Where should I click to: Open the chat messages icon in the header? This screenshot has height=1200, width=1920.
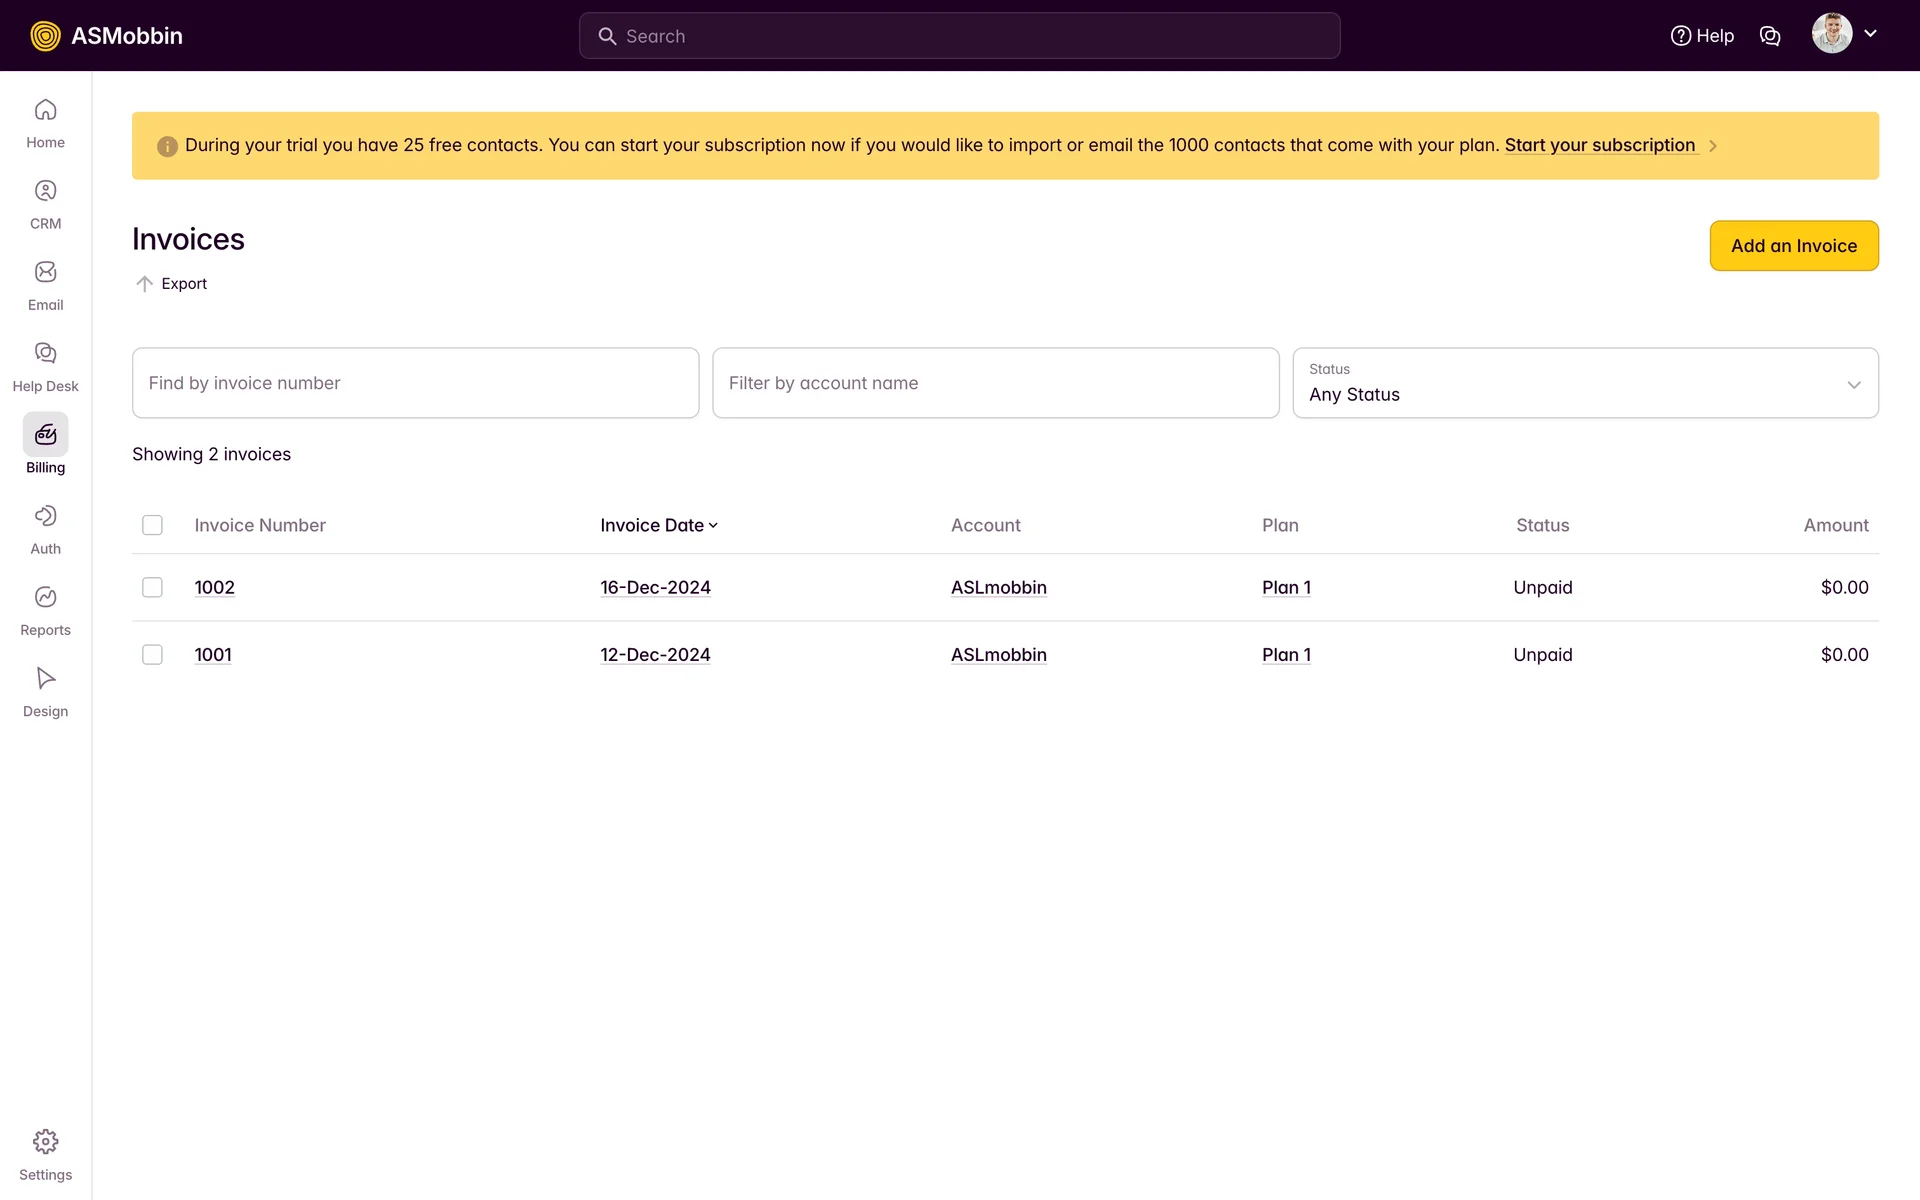tap(1770, 36)
